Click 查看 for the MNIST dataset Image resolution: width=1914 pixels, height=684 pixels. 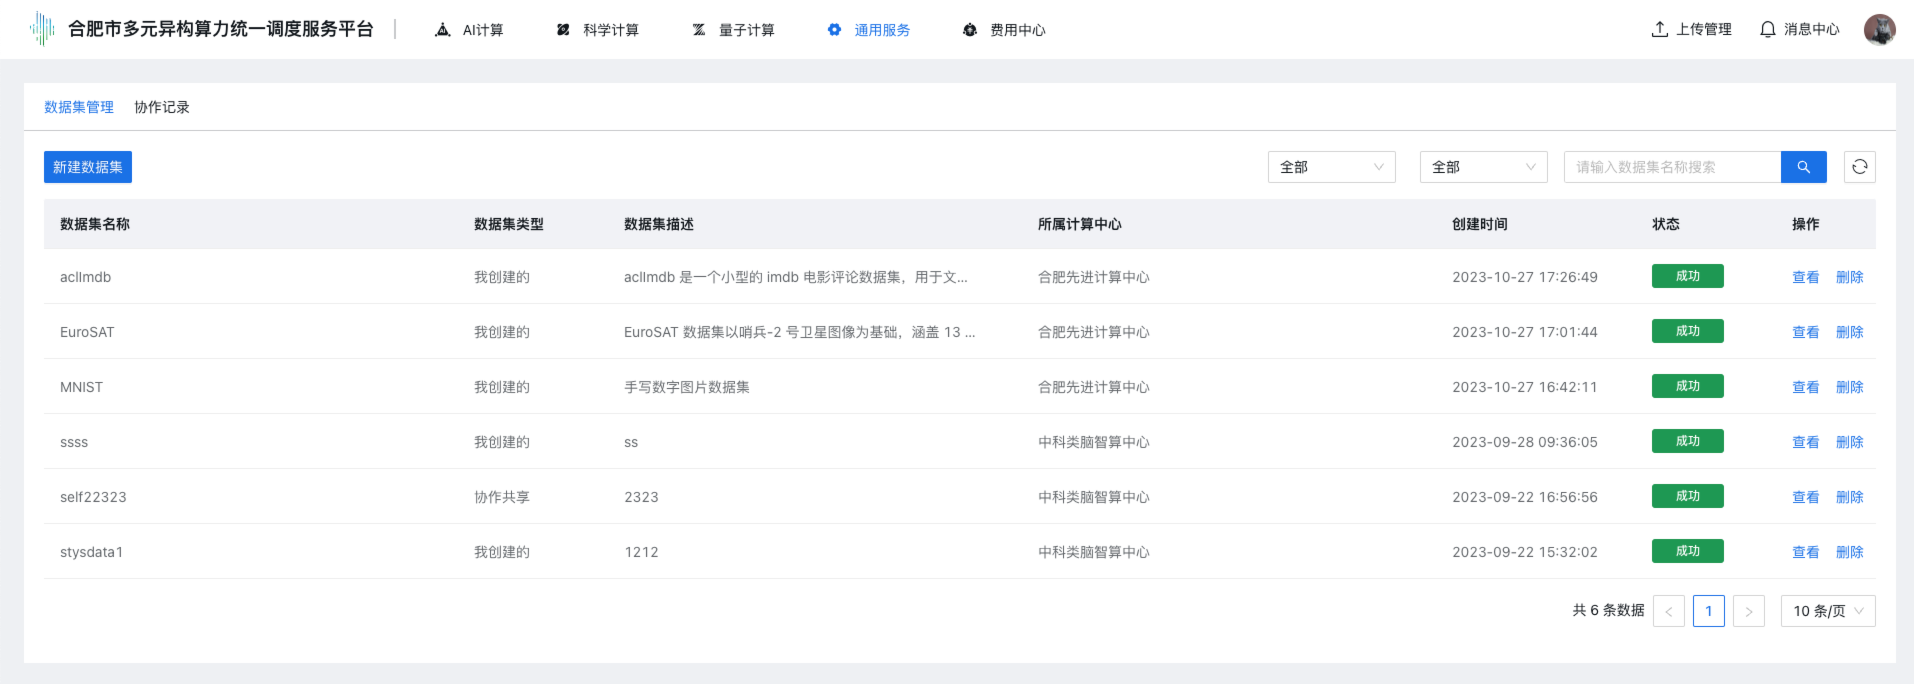pos(1805,387)
